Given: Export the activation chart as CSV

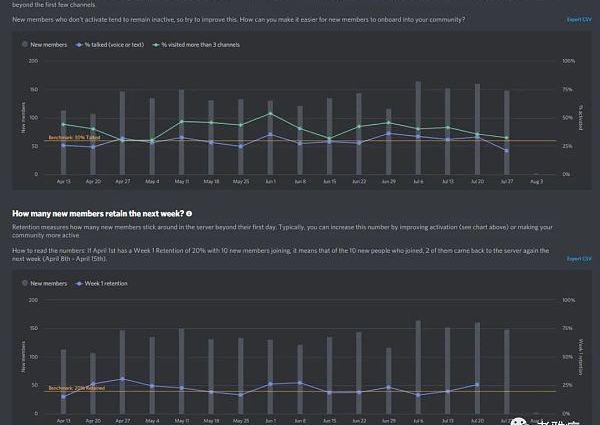Looking at the screenshot, I should (x=579, y=20).
